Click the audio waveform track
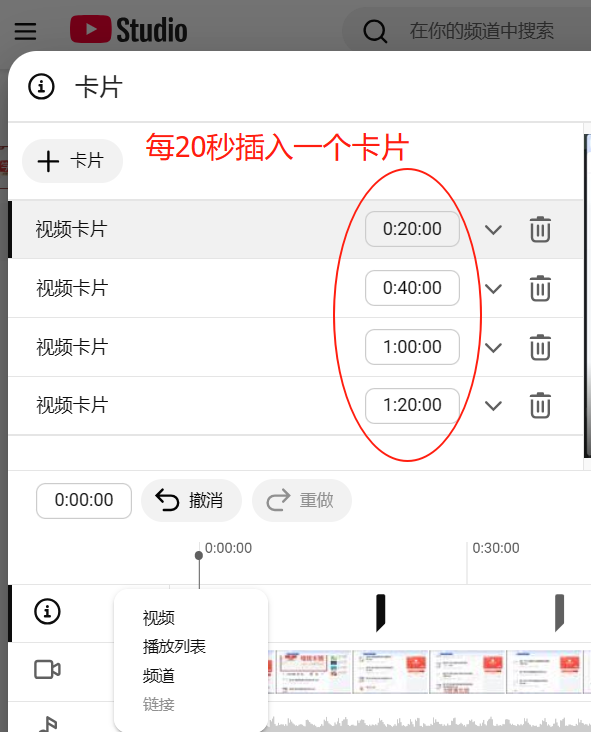This screenshot has width=591, height=732. pyautogui.click(x=429, y=723)
